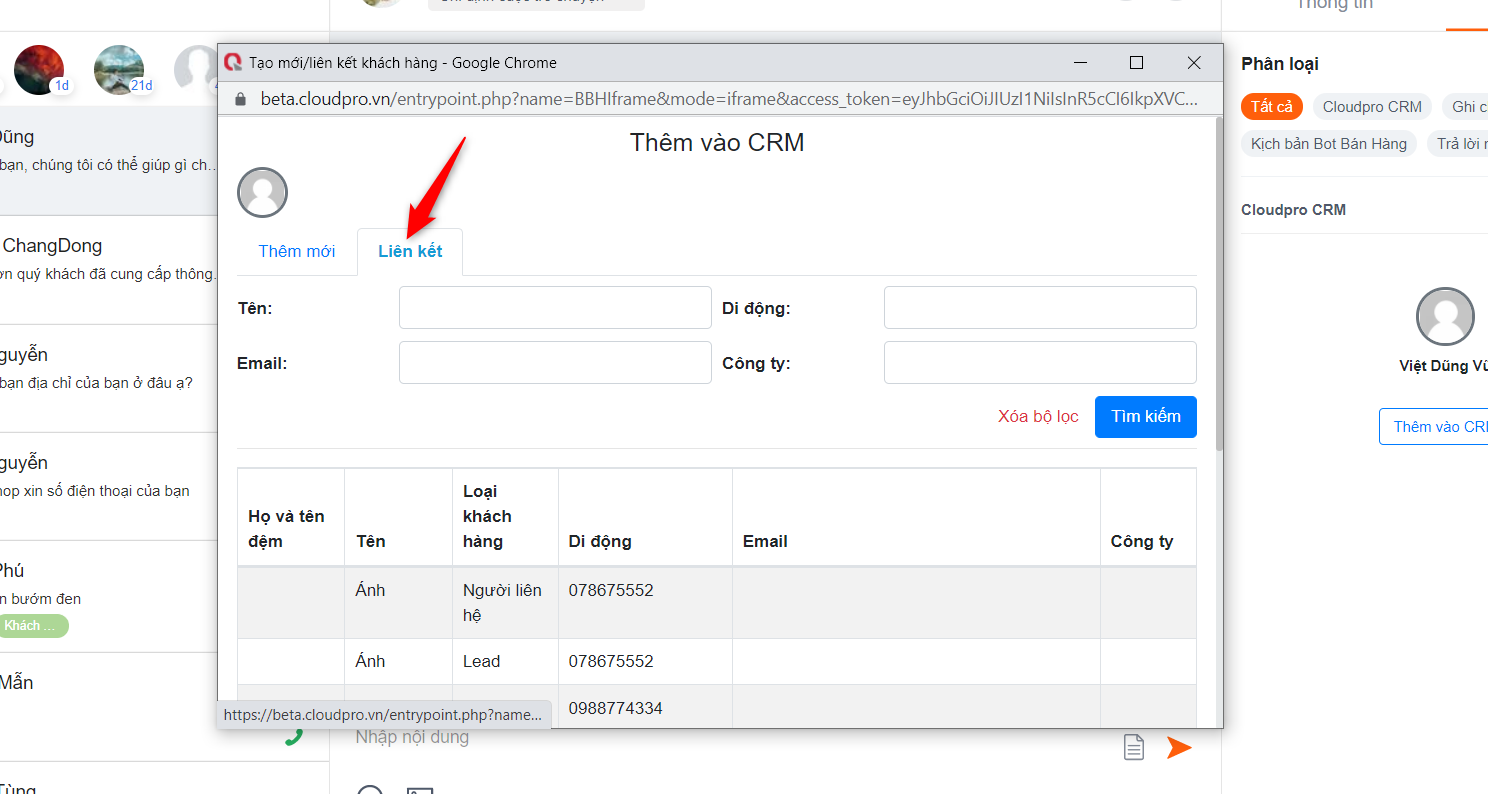This screenshot has width=1488, height=794.
Task: Click the green Khách tag on Phú chat
Action: [33, 626]
